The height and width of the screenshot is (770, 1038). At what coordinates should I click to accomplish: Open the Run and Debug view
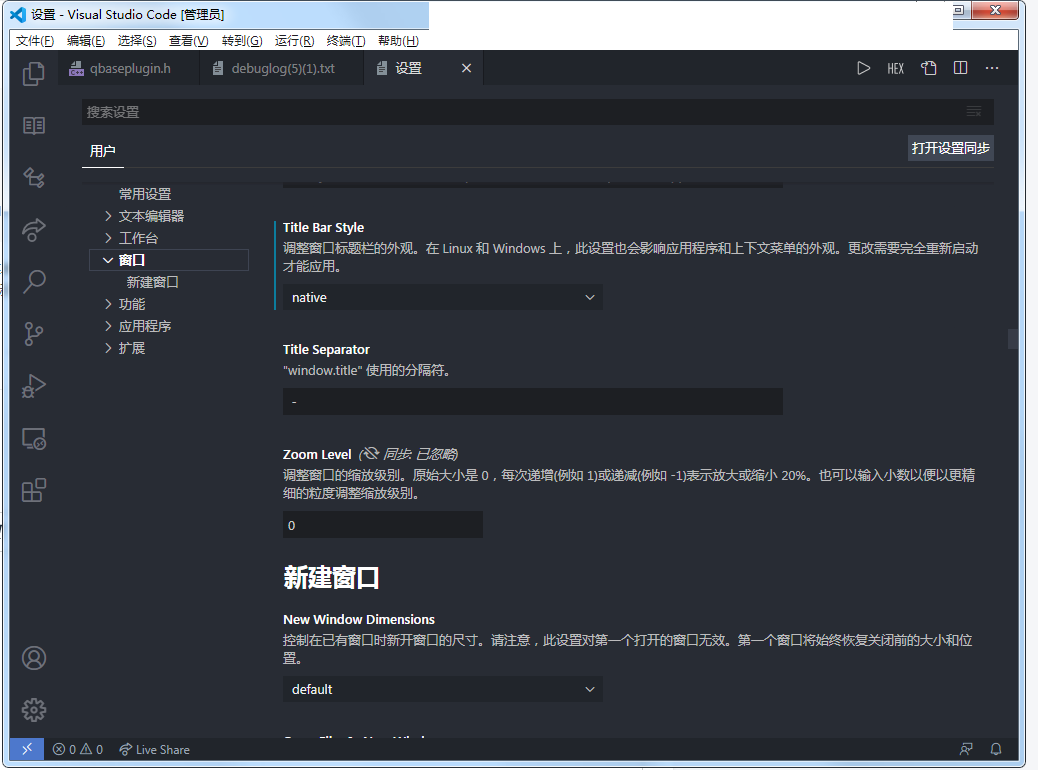[34, 386]
